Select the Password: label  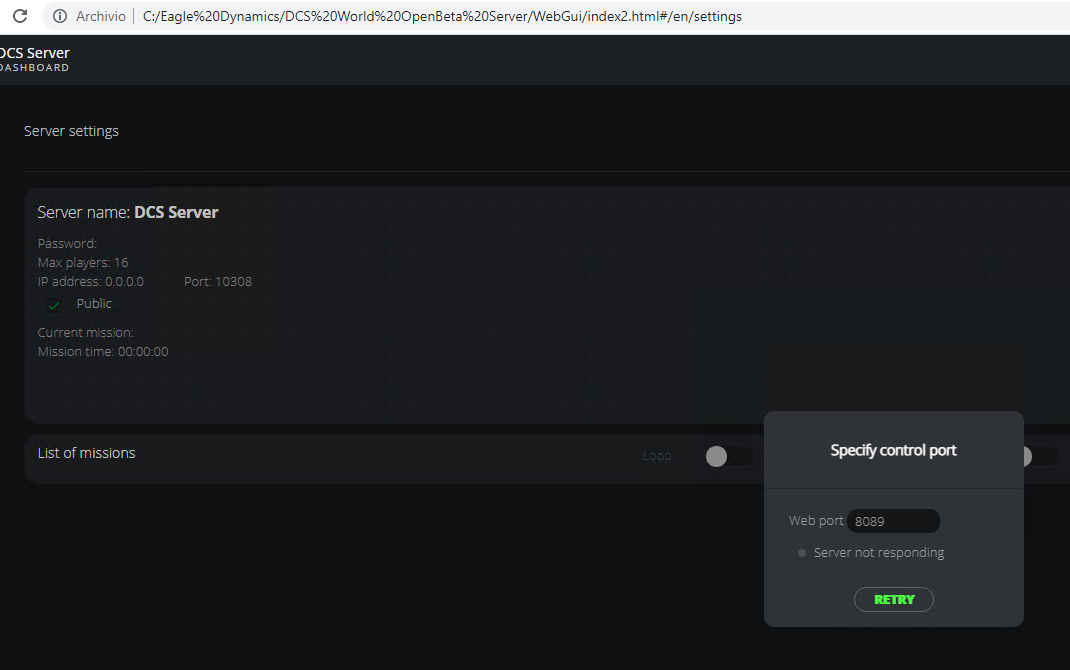tap(67, 244)
